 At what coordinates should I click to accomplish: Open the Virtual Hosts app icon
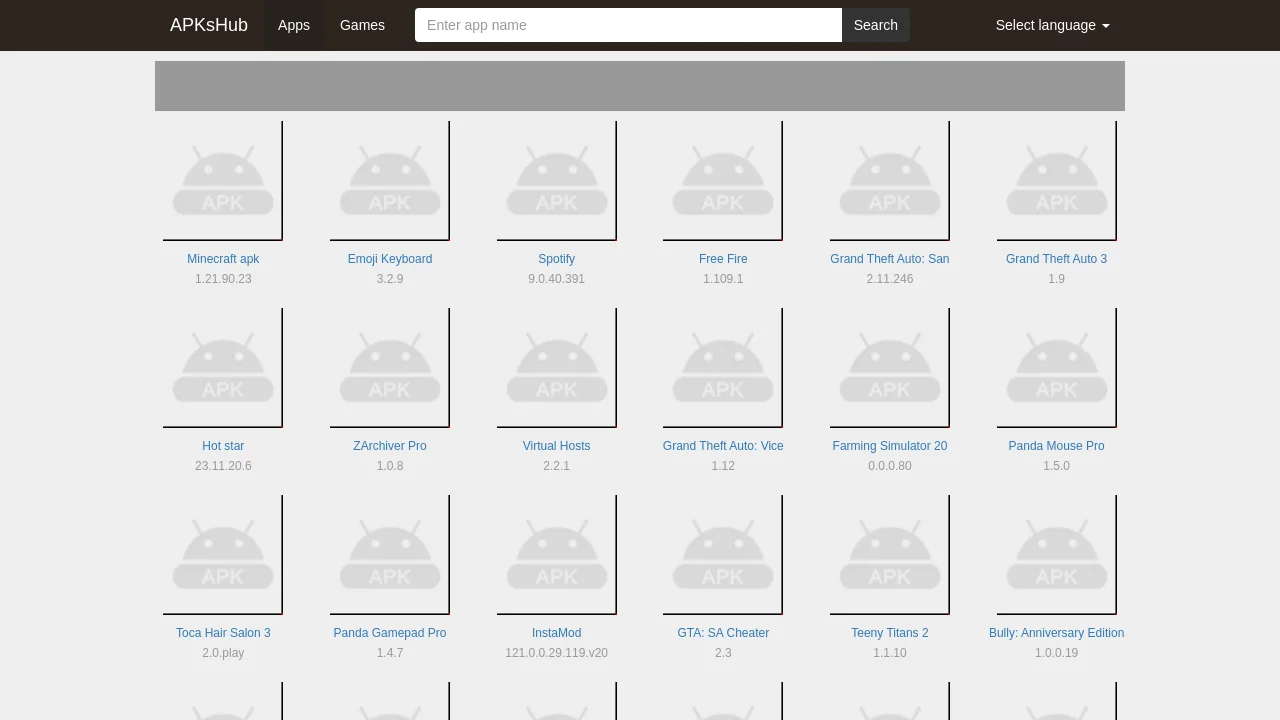[557, 368]
